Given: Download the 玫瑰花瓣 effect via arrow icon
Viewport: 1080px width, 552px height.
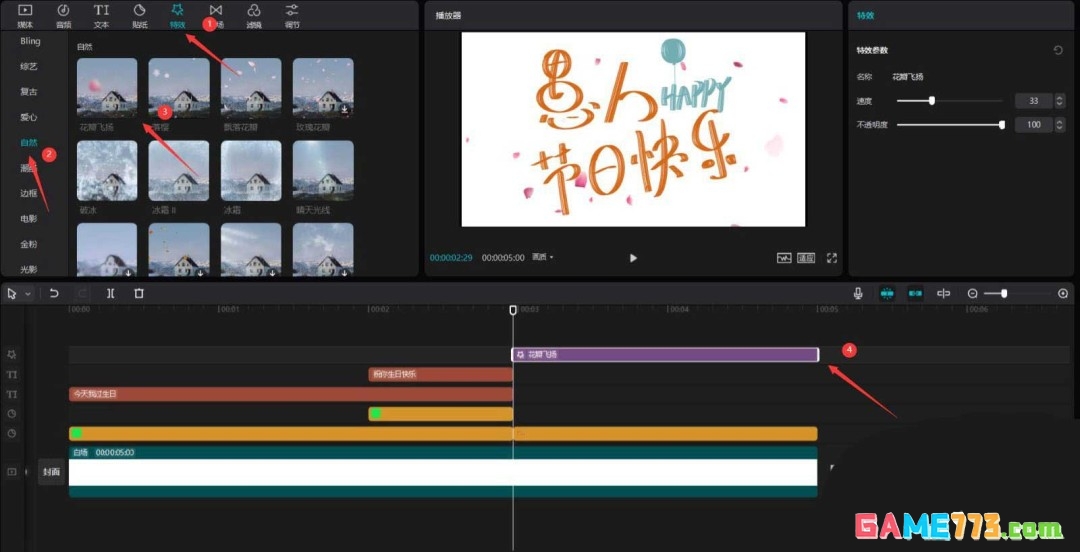Looking at the screenshot, I should coord(344,109).
